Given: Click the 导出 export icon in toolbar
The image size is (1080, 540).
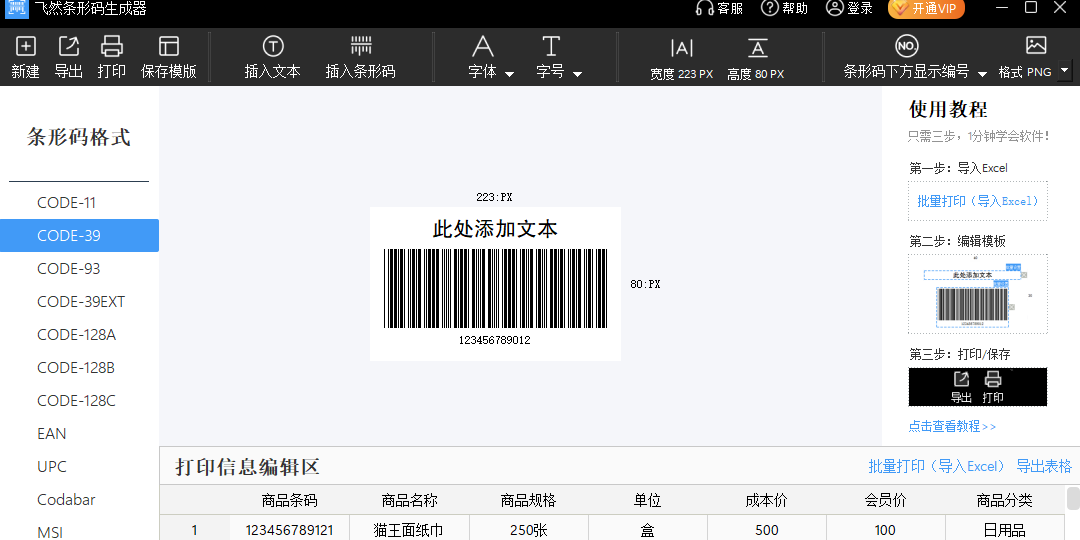Looking at the screenshot, I should click(x=68, y=46).
